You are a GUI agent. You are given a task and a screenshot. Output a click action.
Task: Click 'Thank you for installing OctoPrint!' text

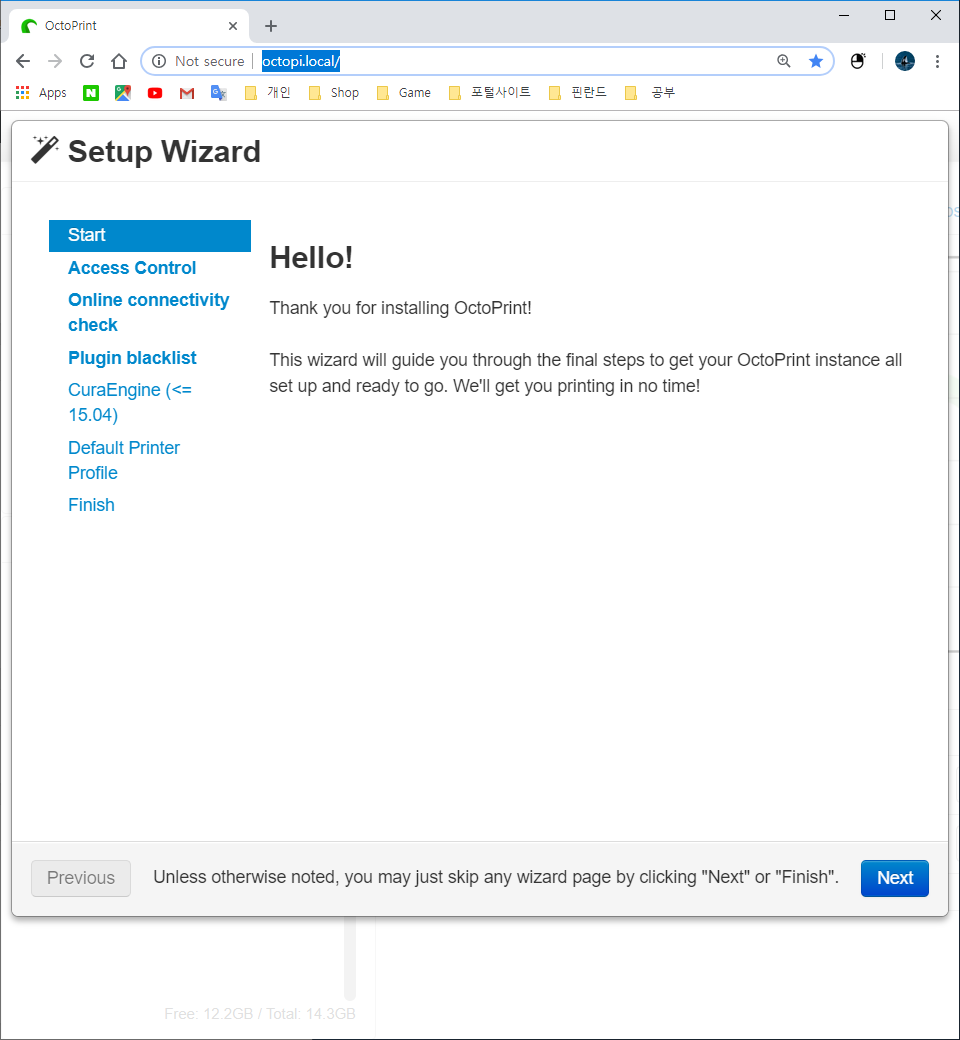point(400,308)
